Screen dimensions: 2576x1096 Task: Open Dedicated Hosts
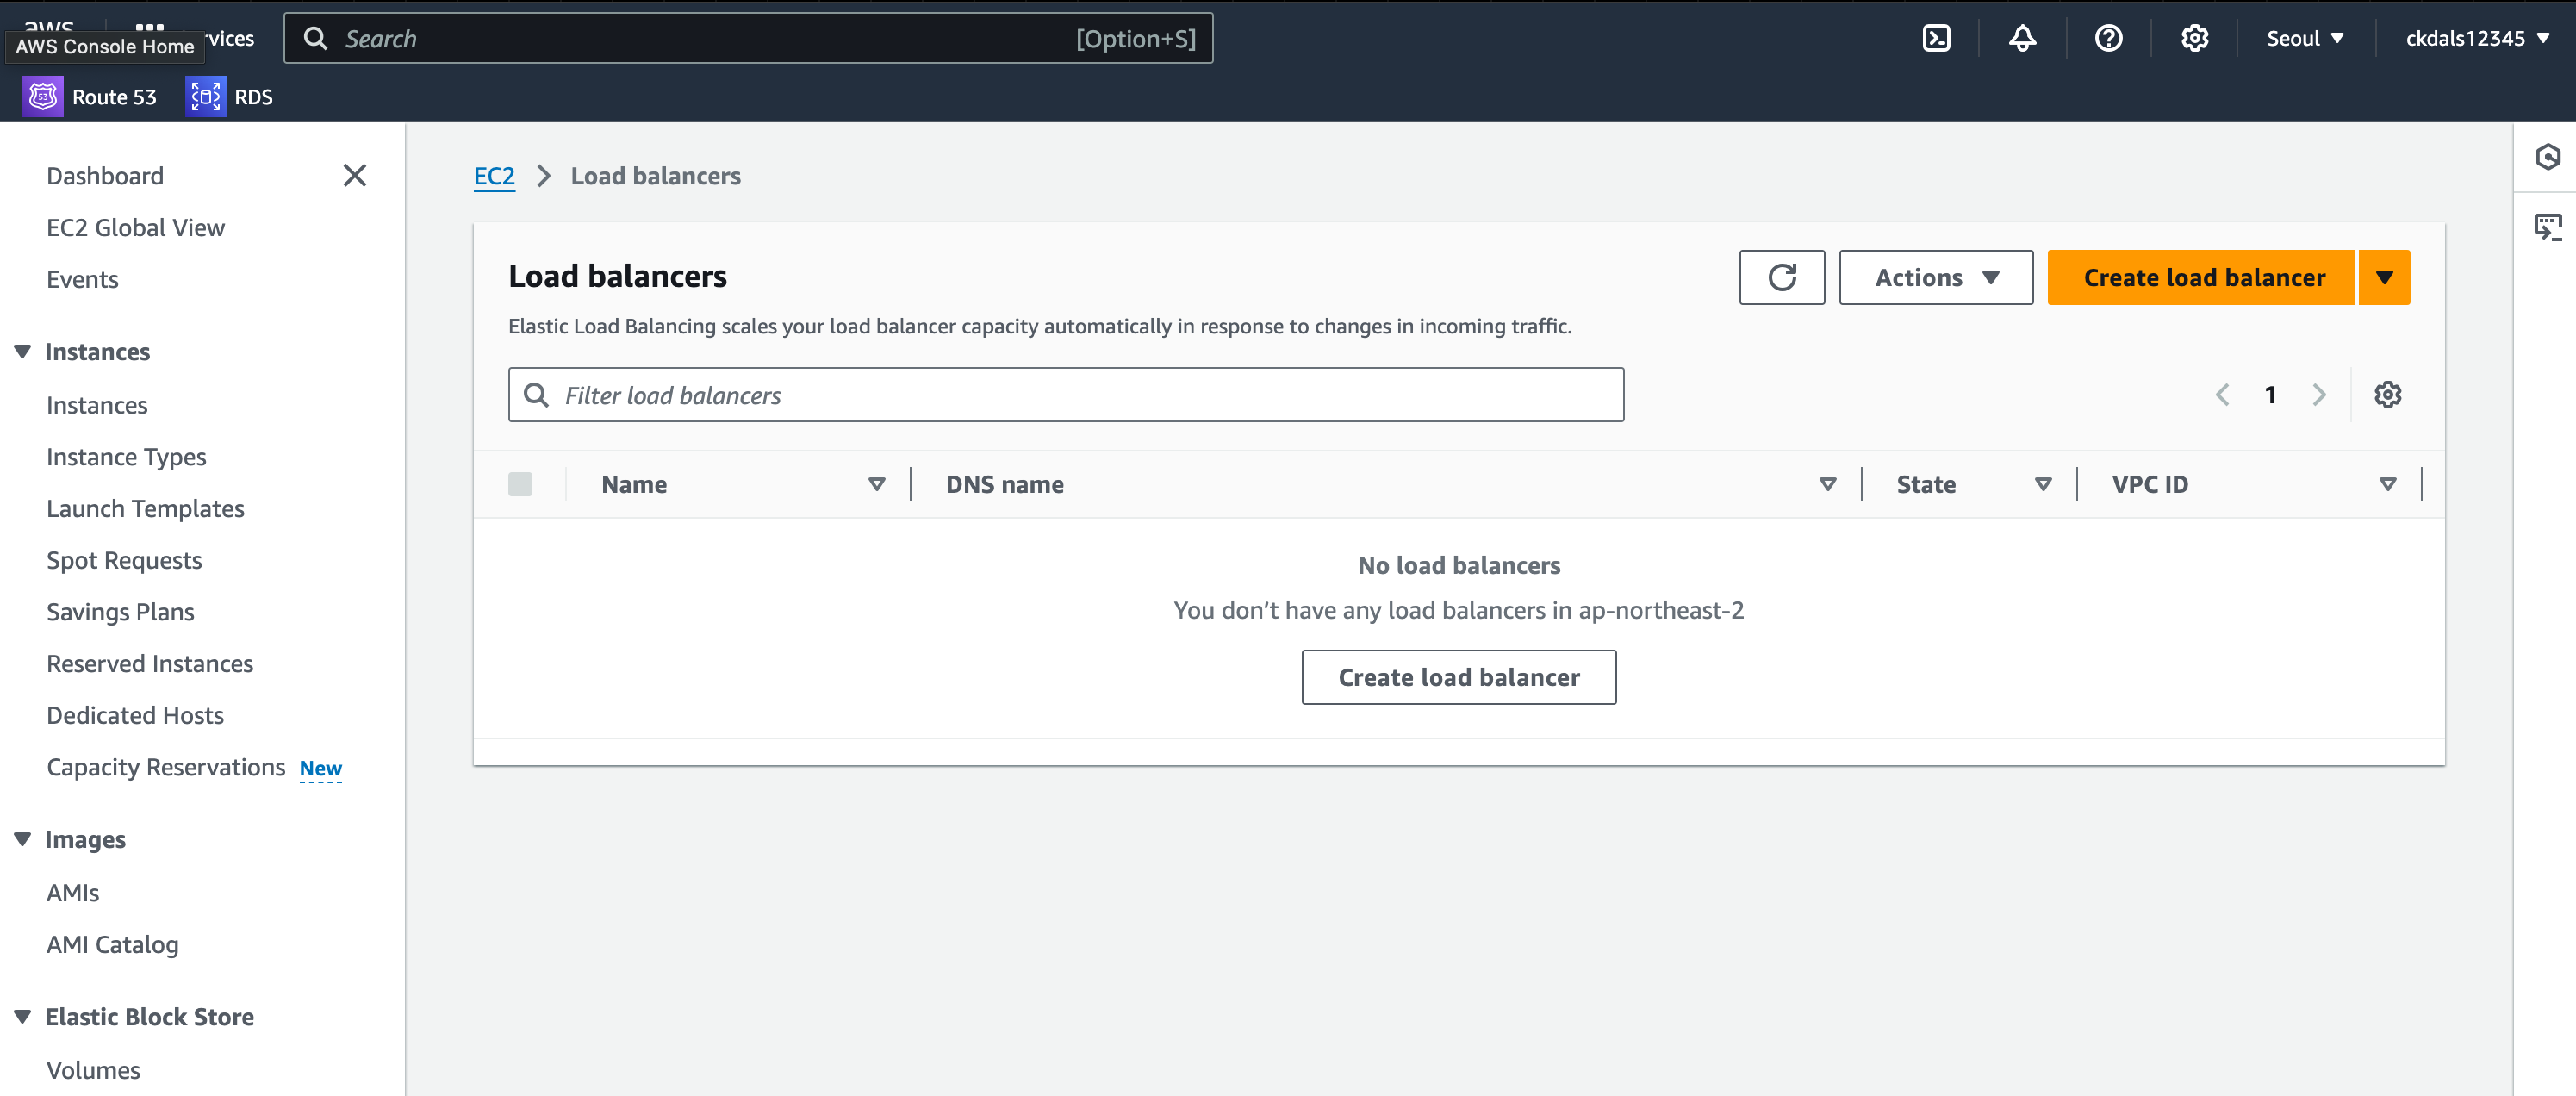[x=134, y=715]
